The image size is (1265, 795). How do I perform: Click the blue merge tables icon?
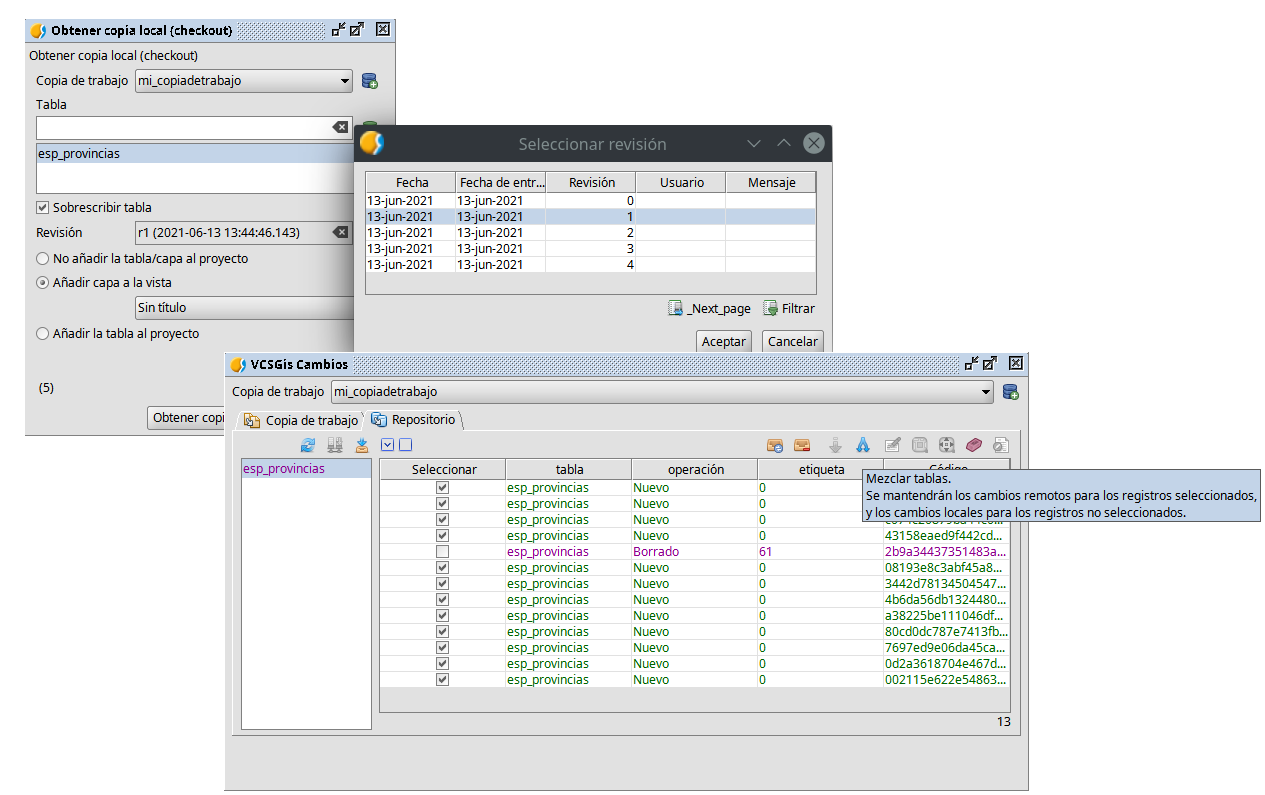tap(862, 445)
